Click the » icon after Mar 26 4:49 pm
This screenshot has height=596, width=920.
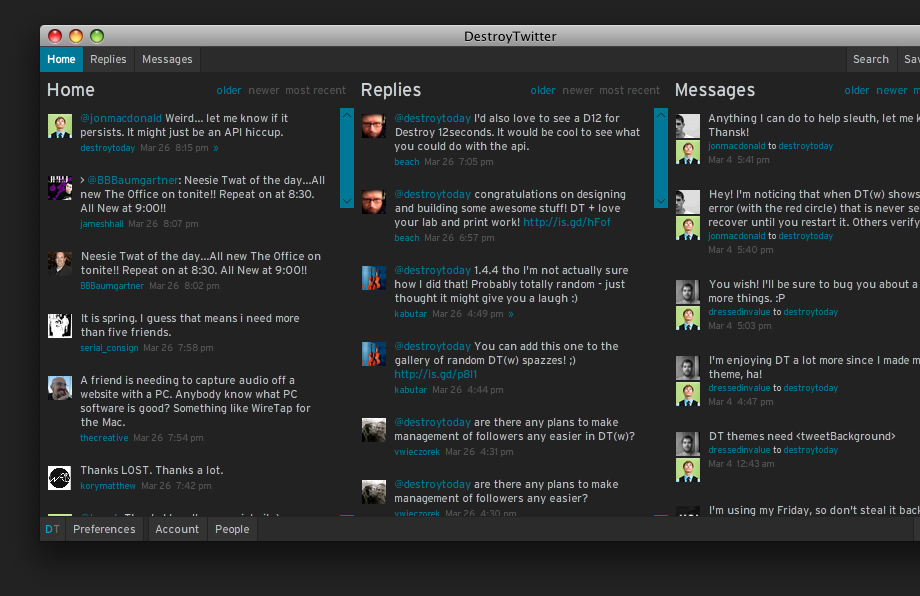tap(511, 314)
